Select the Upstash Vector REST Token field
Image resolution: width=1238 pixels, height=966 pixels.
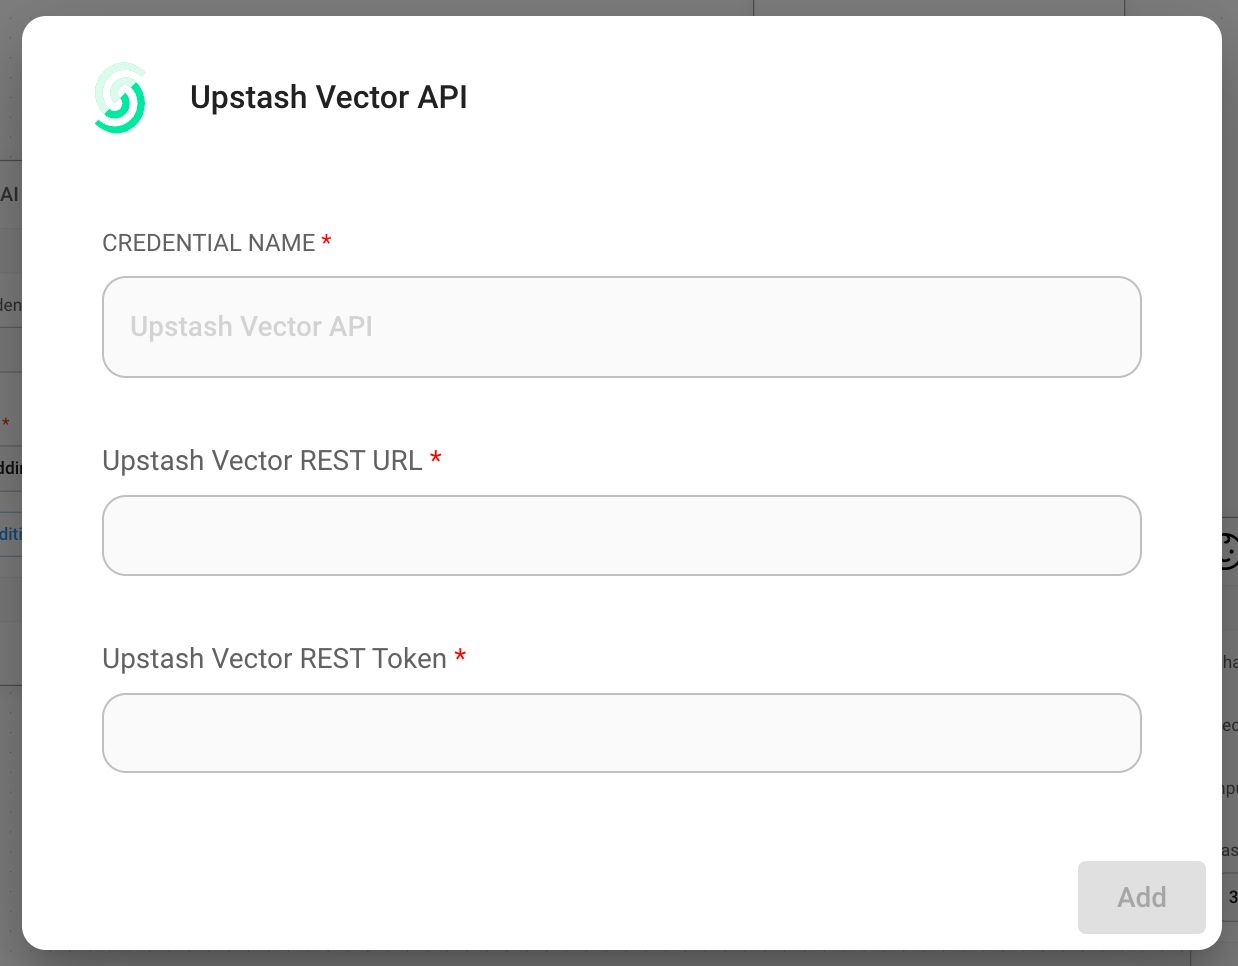pyautogui.click(x=621, y=733)
